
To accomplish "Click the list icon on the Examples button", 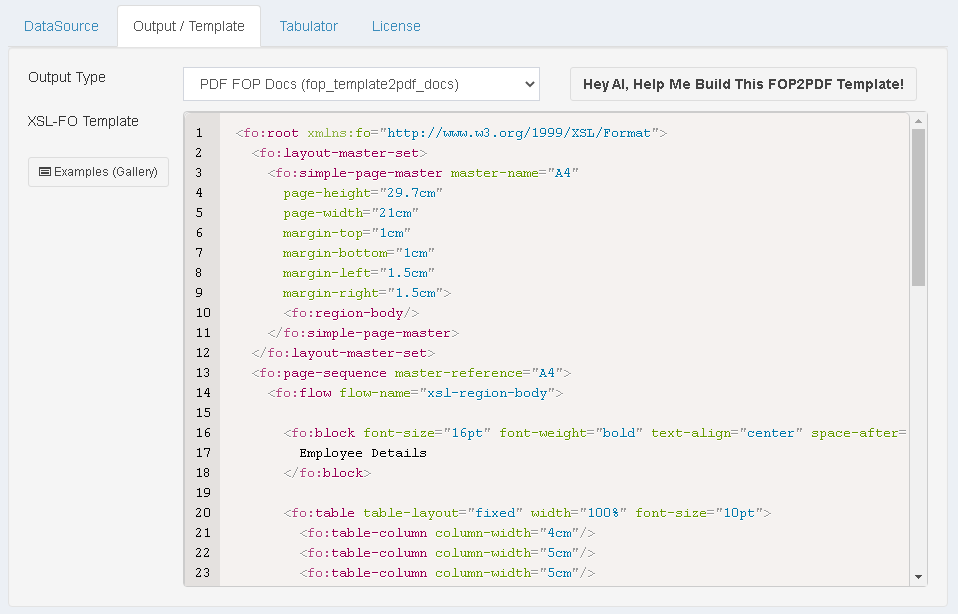I will coord(45,172).
